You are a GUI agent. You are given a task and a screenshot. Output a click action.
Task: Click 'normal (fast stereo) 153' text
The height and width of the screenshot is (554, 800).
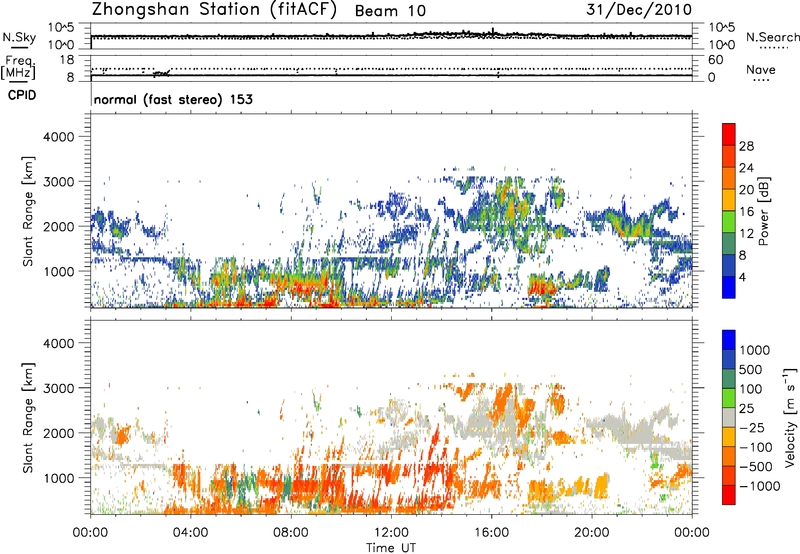click(173, 99)
